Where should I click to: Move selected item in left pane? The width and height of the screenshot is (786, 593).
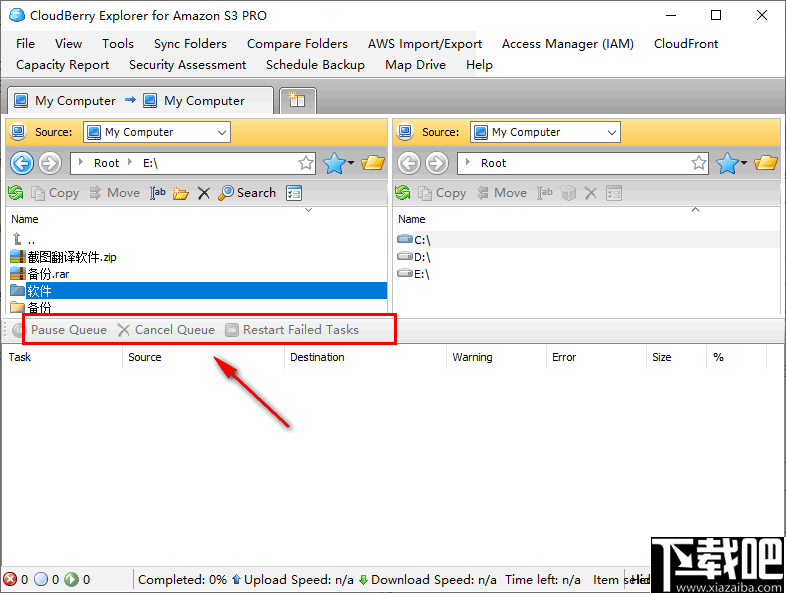[114, 193]
